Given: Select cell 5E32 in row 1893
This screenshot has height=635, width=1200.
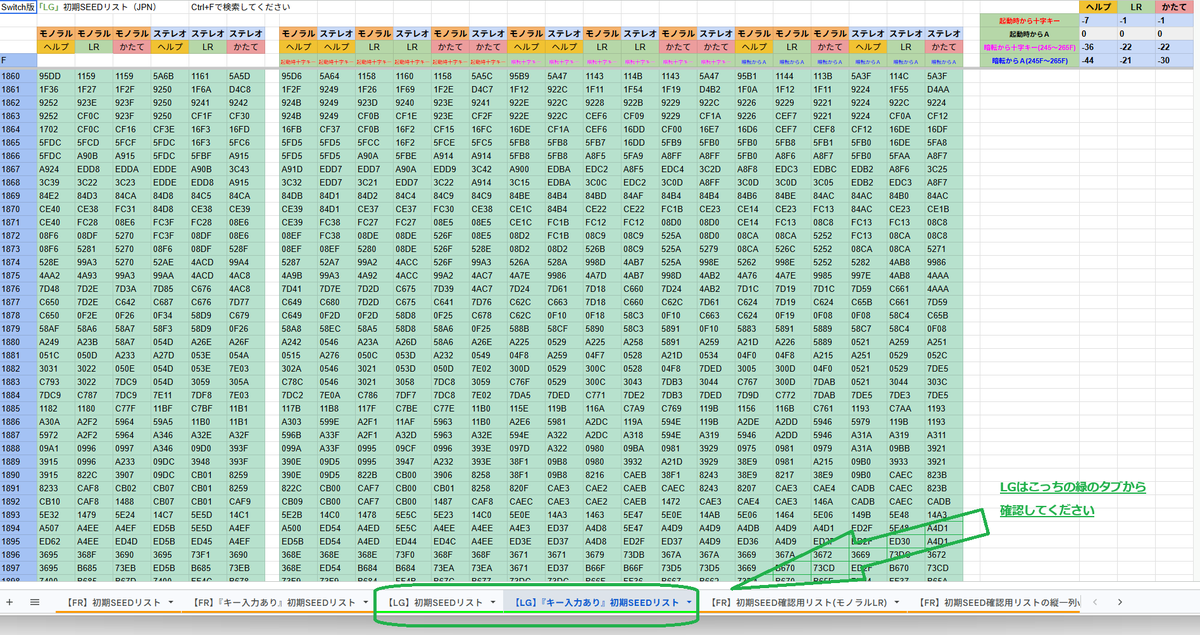Looking at the screenshot, I should coord(56,514).
